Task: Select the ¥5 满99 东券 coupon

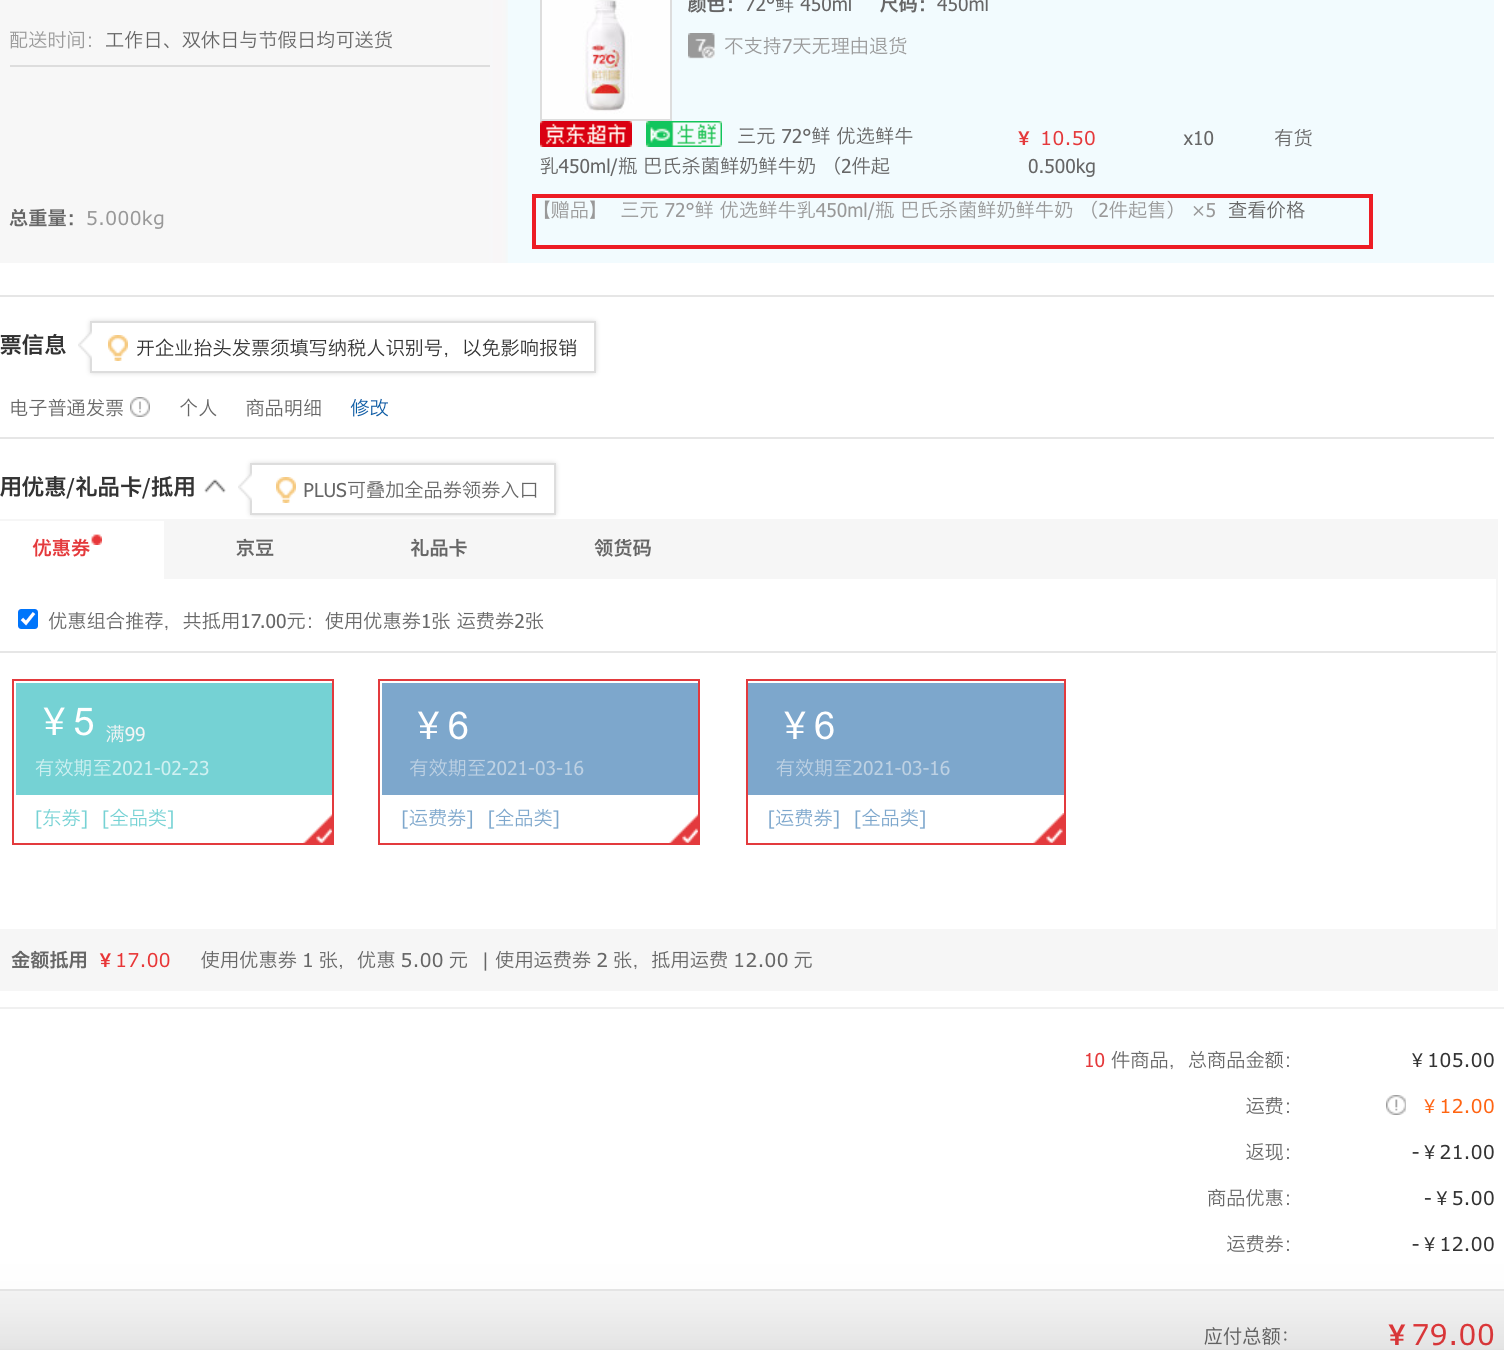Action: pyautogui.click(x=173, y=762)
